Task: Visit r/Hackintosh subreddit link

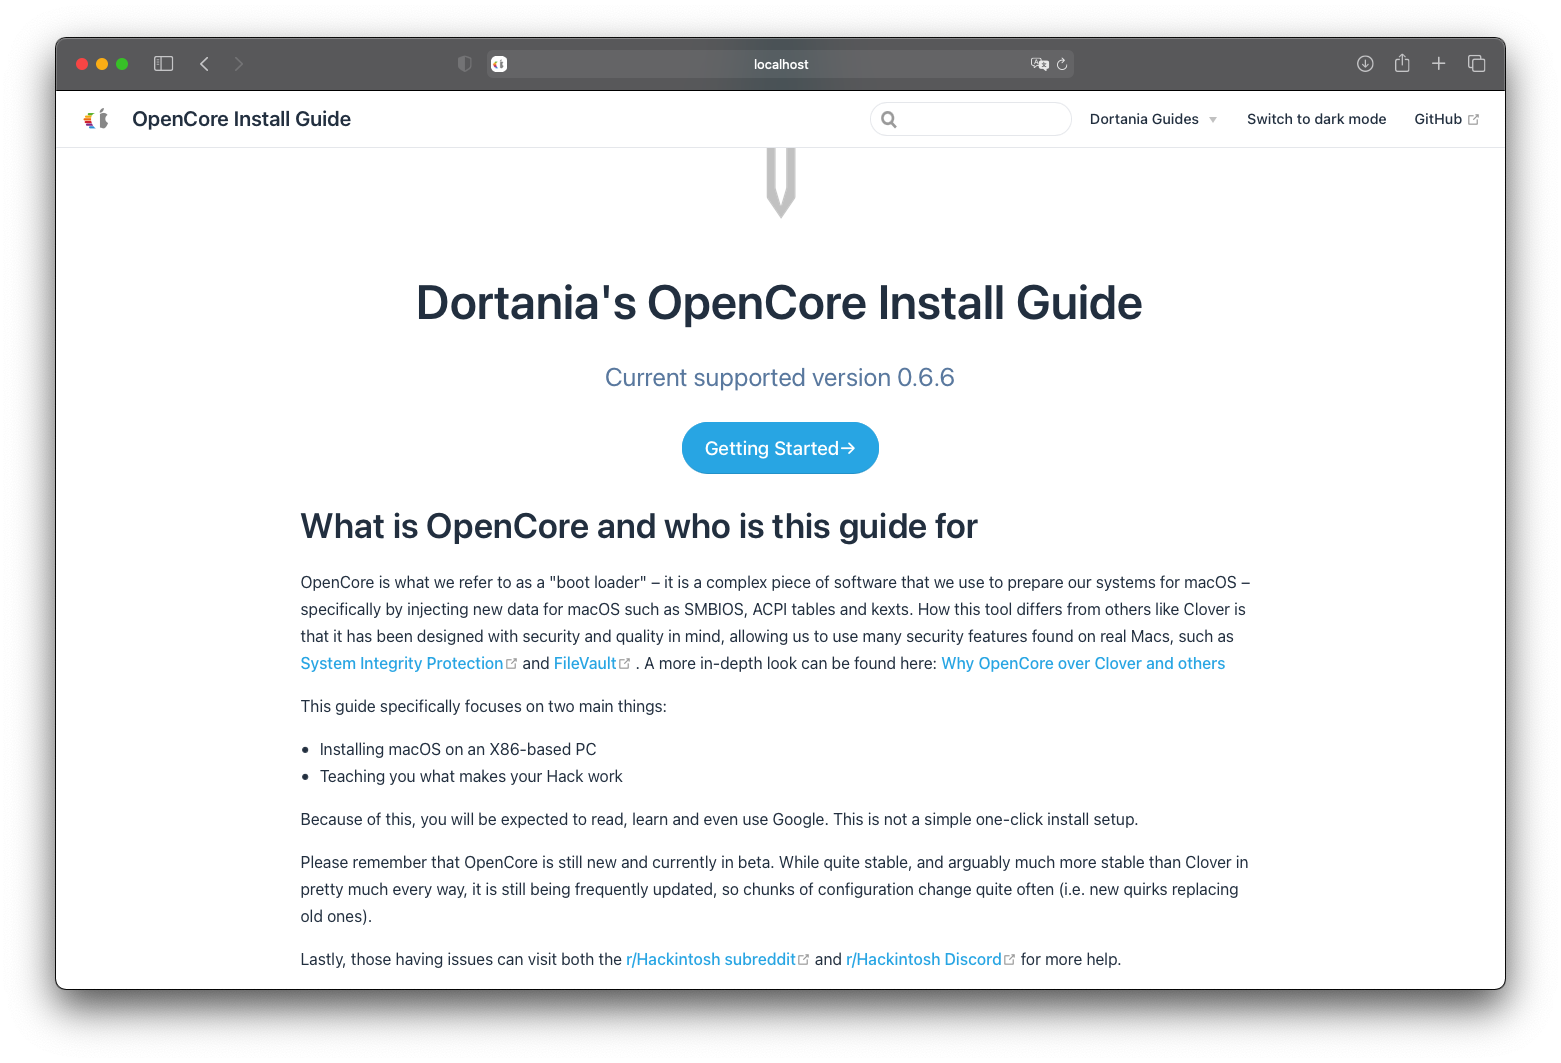Action: point(717,959)
